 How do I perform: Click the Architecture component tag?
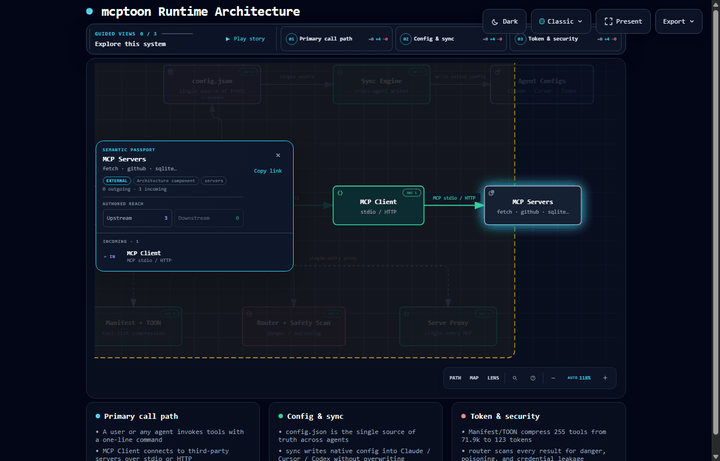[x=166, y=181]
